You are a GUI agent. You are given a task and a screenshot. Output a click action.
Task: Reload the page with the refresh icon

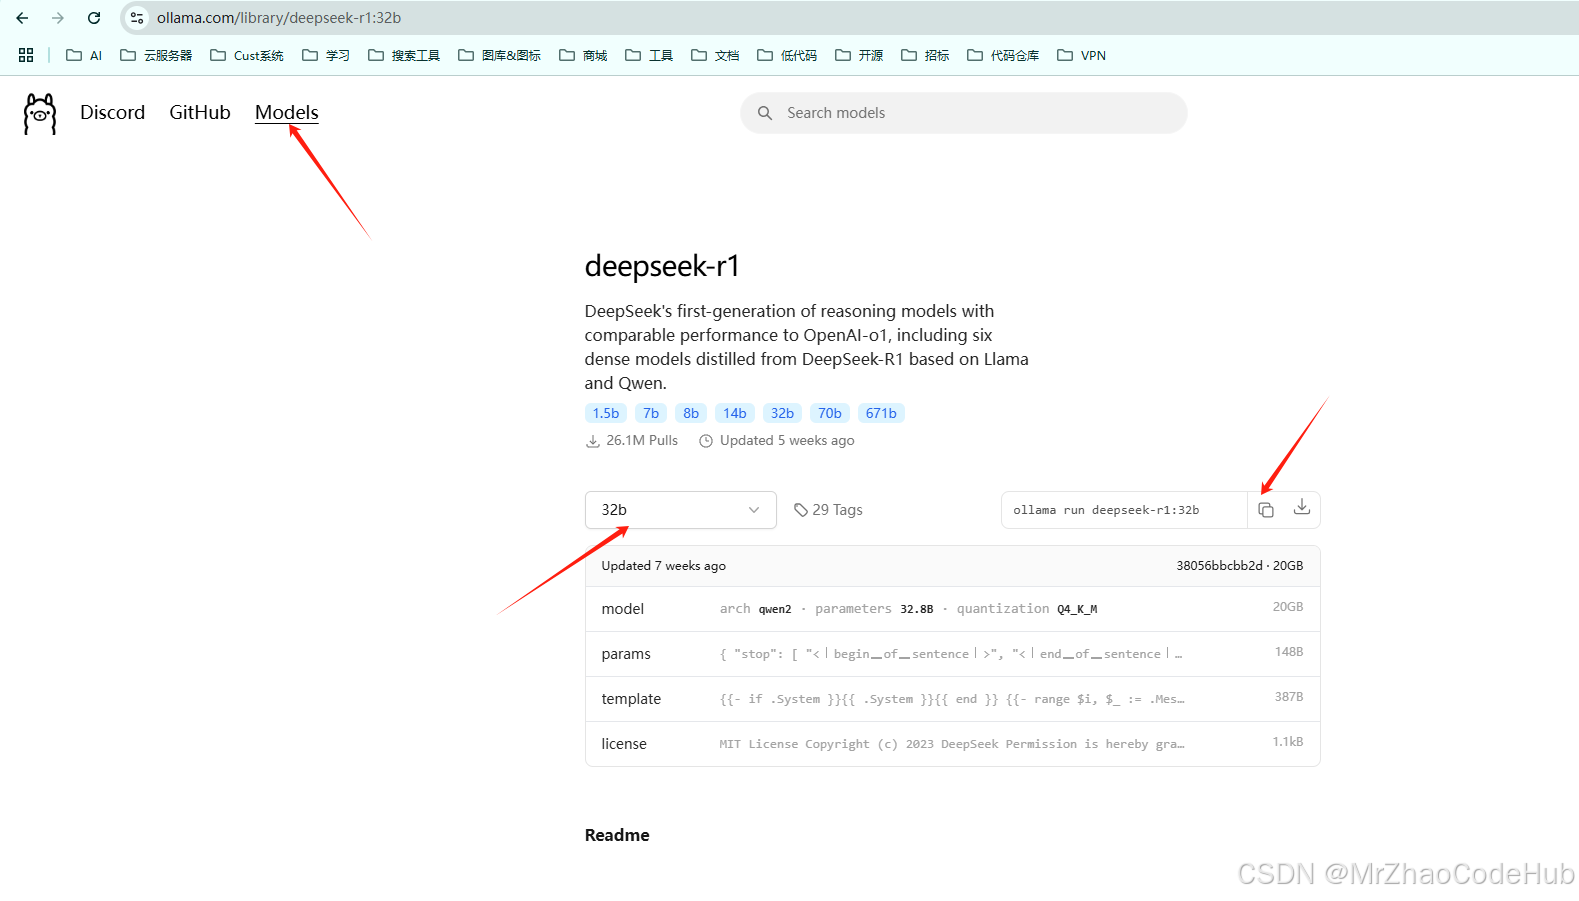[94, 18]
